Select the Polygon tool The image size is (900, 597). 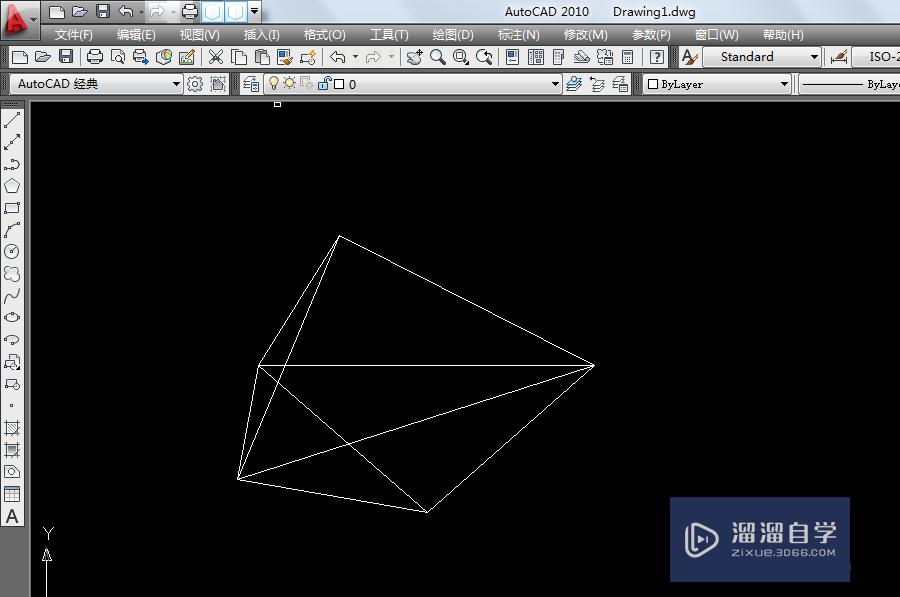(12, 186)
